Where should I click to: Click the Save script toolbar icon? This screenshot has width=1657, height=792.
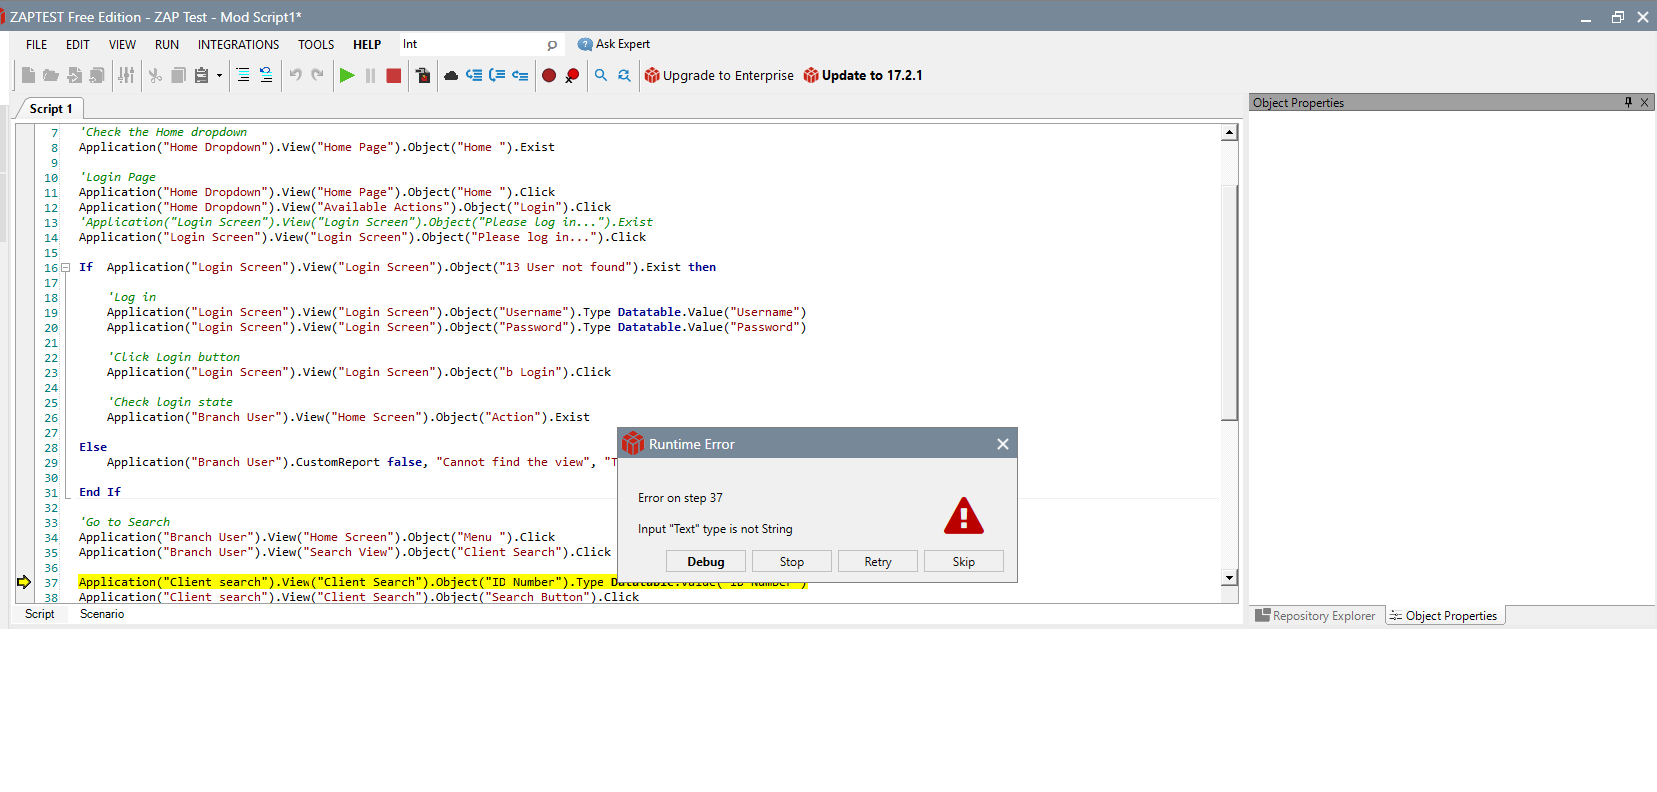click(74, 75)
